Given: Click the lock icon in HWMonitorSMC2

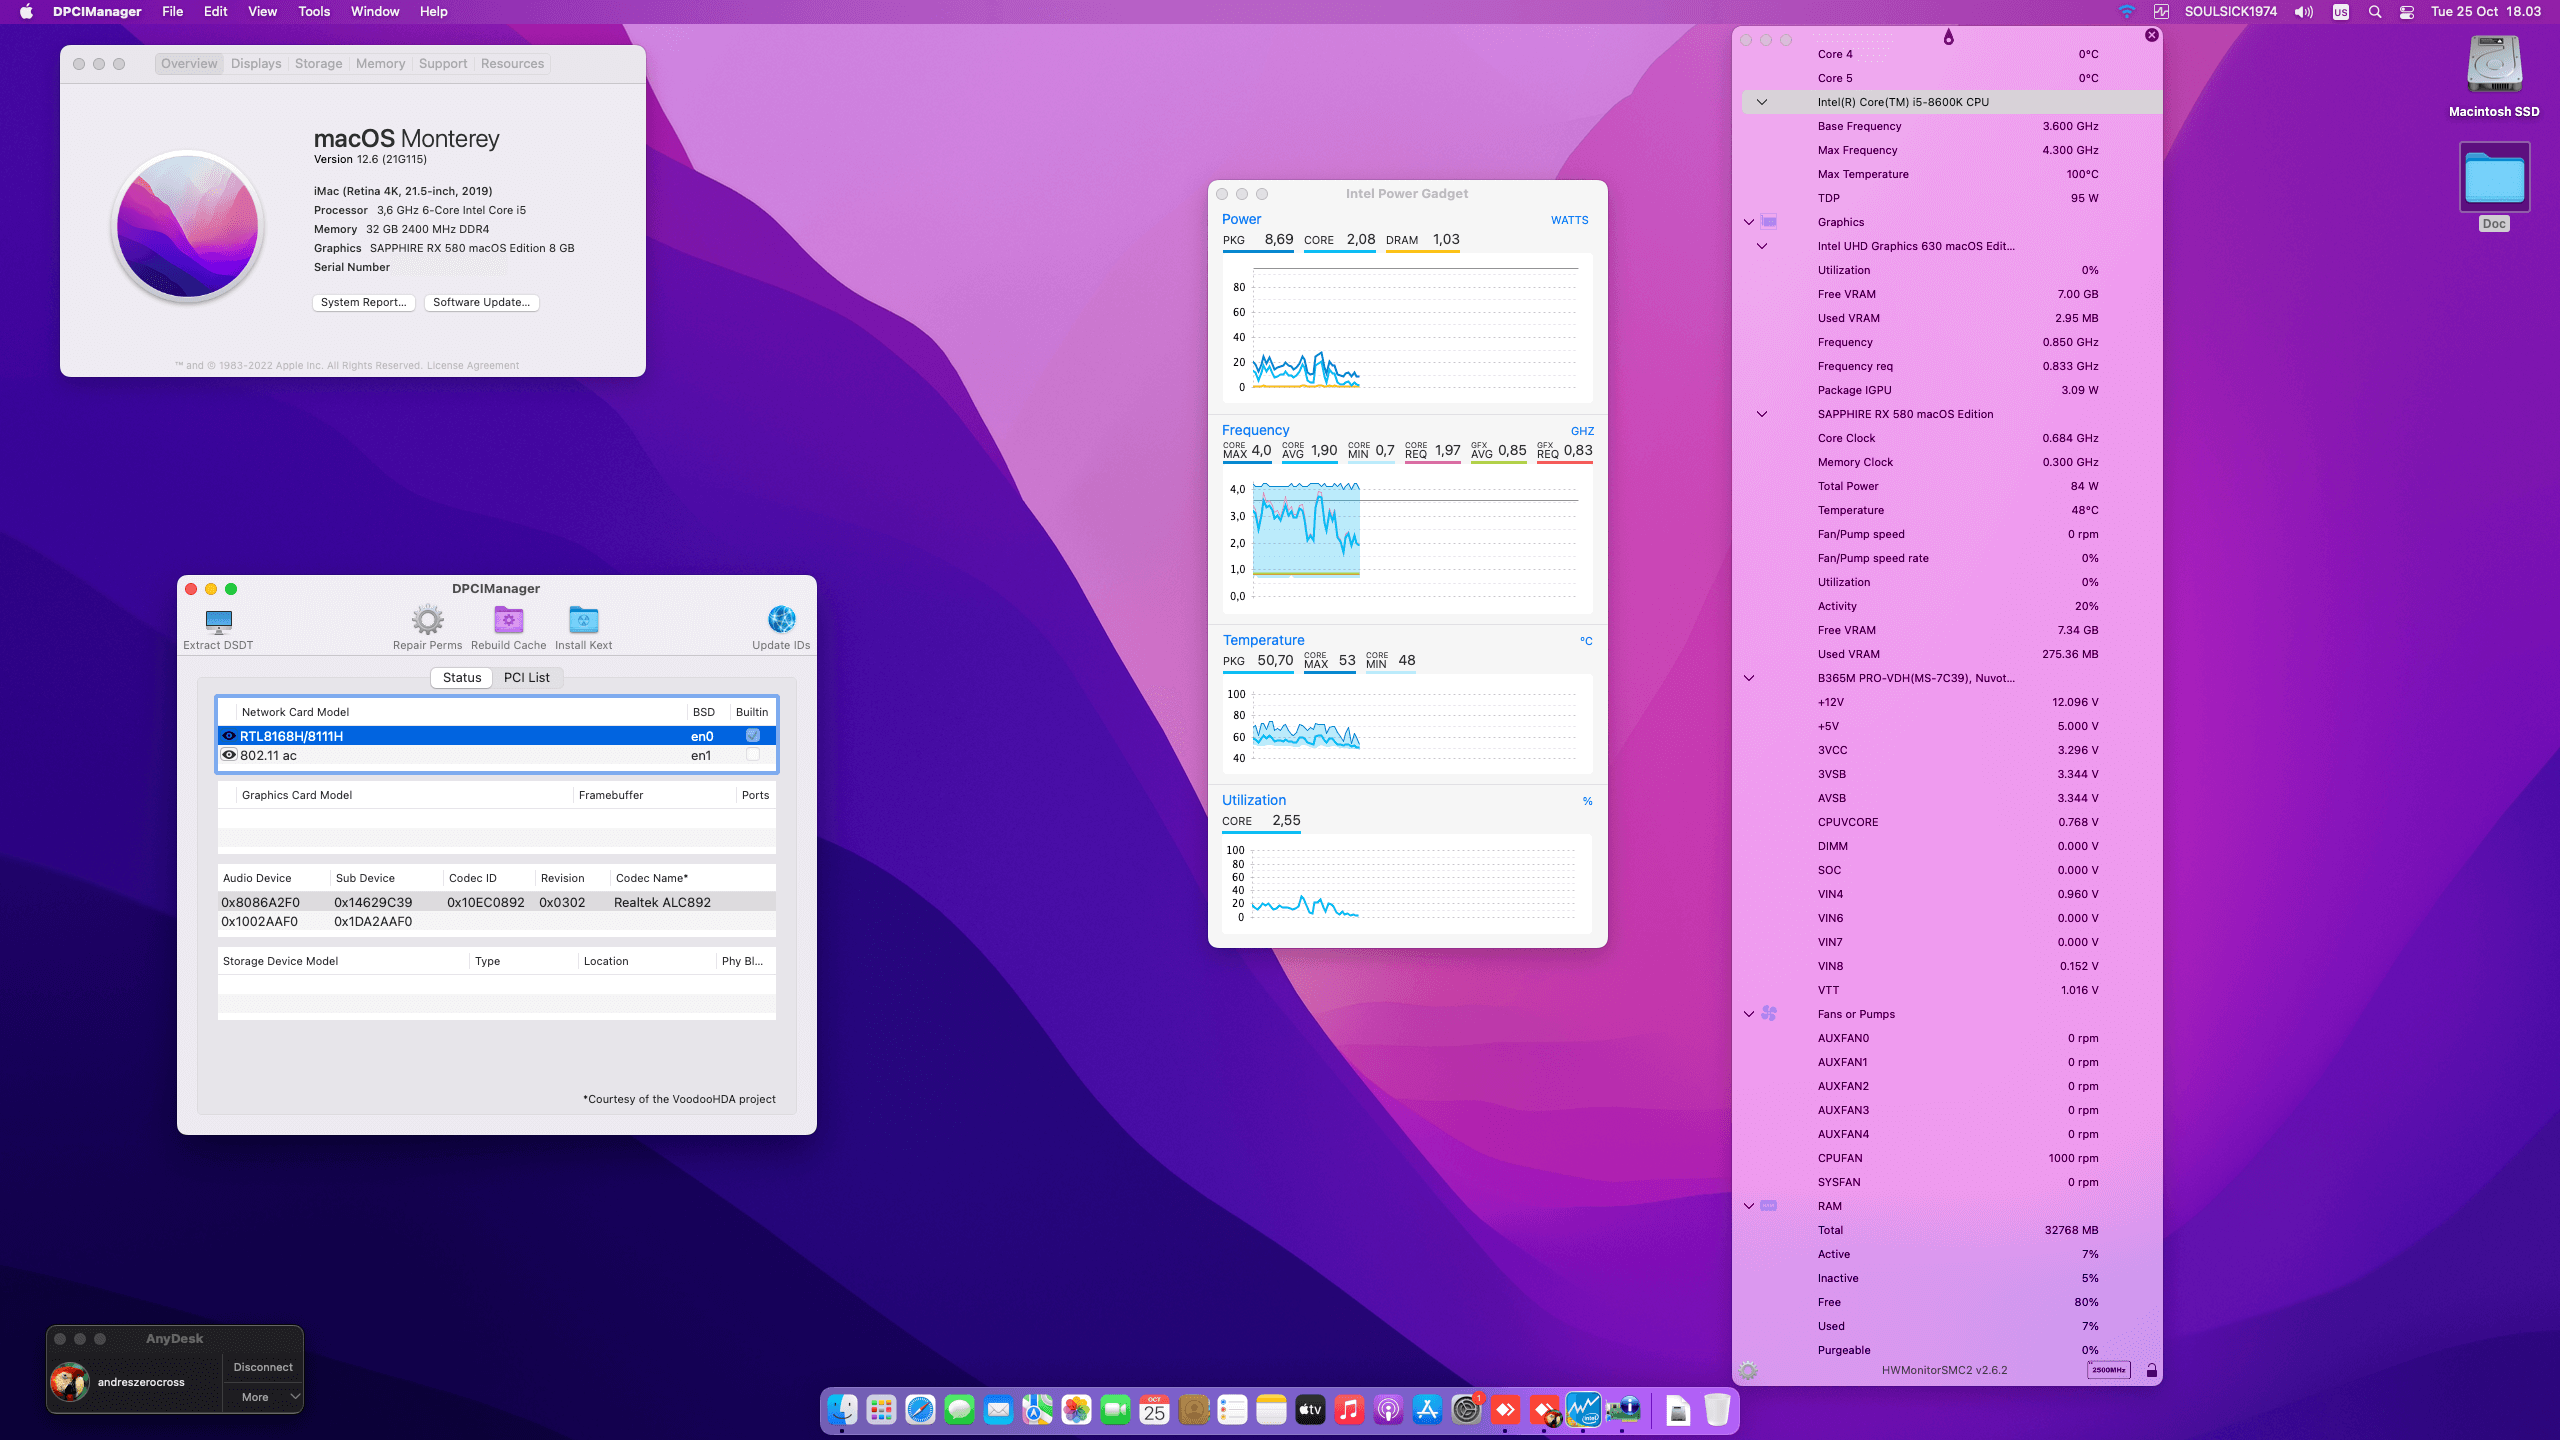Looking at the screenshot, I should tap(2151, 1370).
